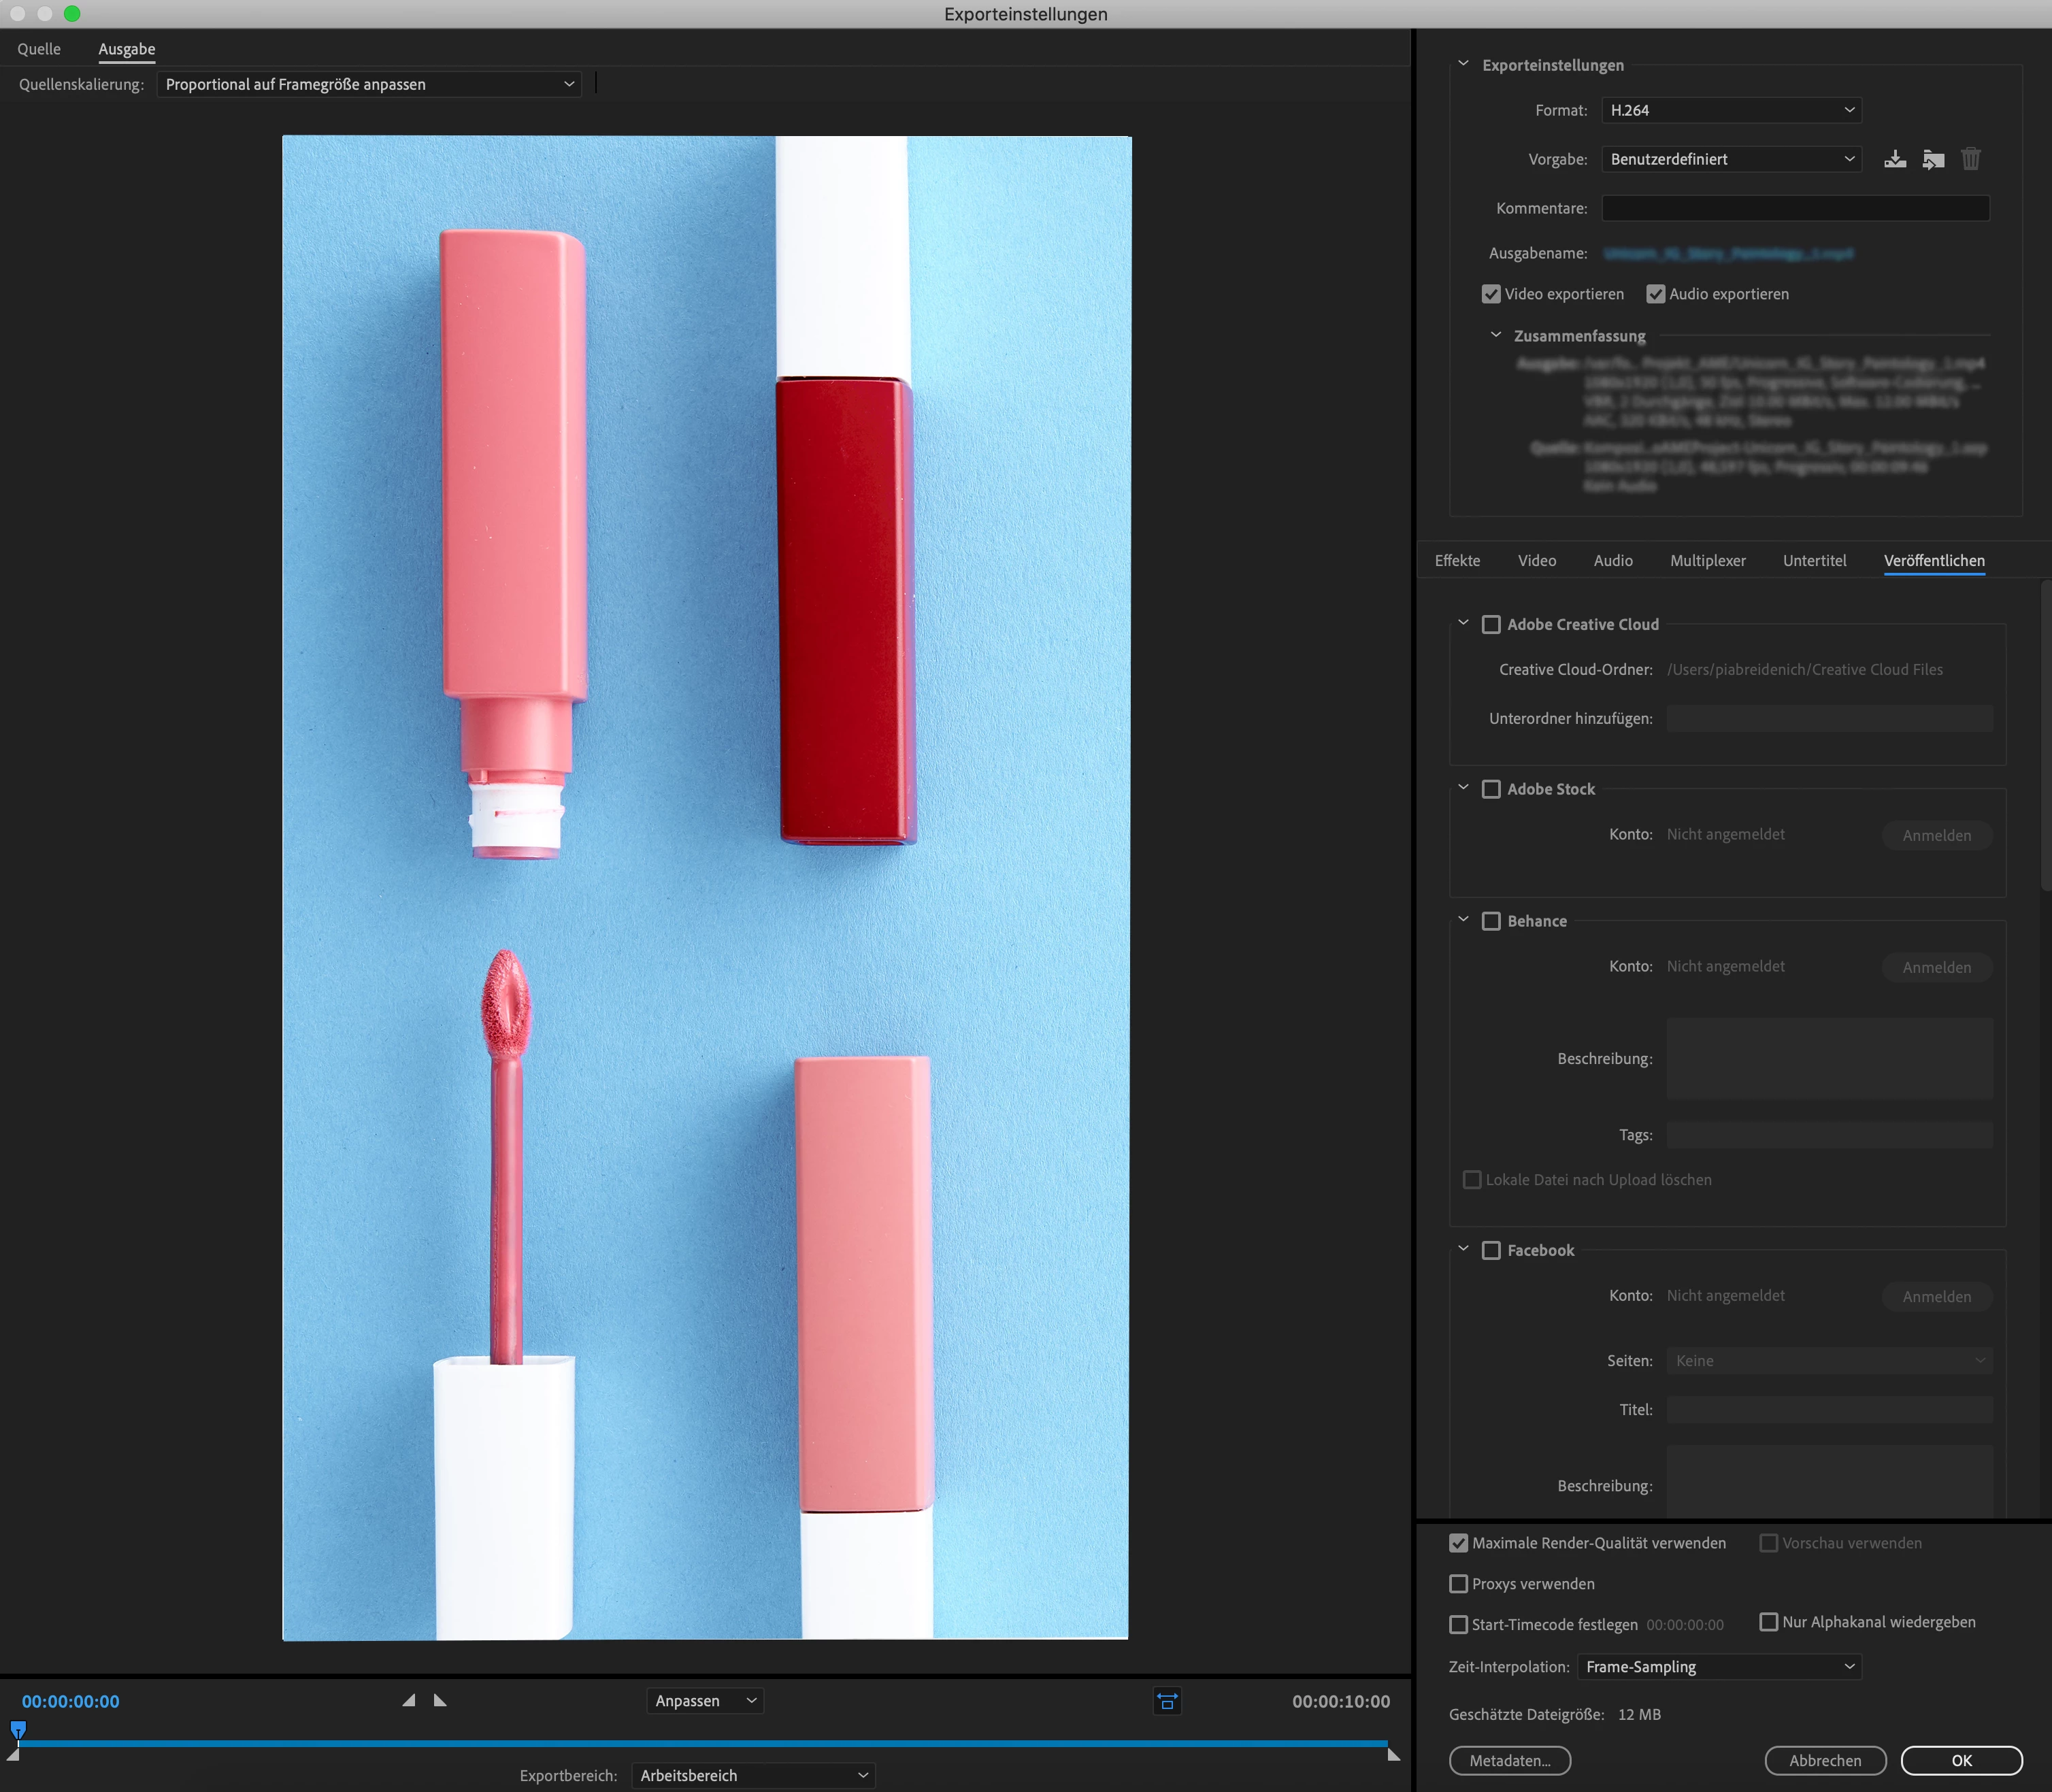Open the Format H.264 dropdown
This screenshot has height=1792, width=2052.
[x=1731, y=110]
